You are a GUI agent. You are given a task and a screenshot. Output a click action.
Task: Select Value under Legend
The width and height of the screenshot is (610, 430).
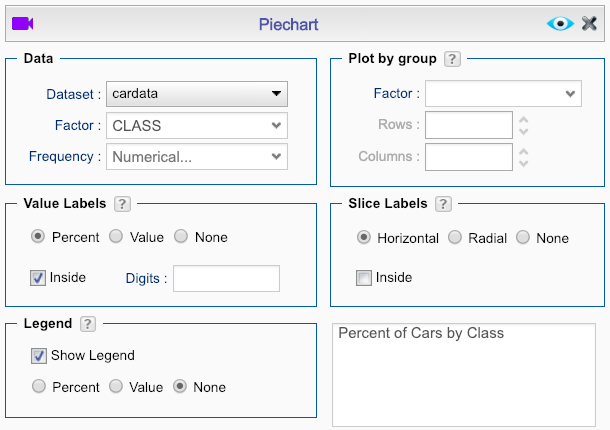point(116,386)
